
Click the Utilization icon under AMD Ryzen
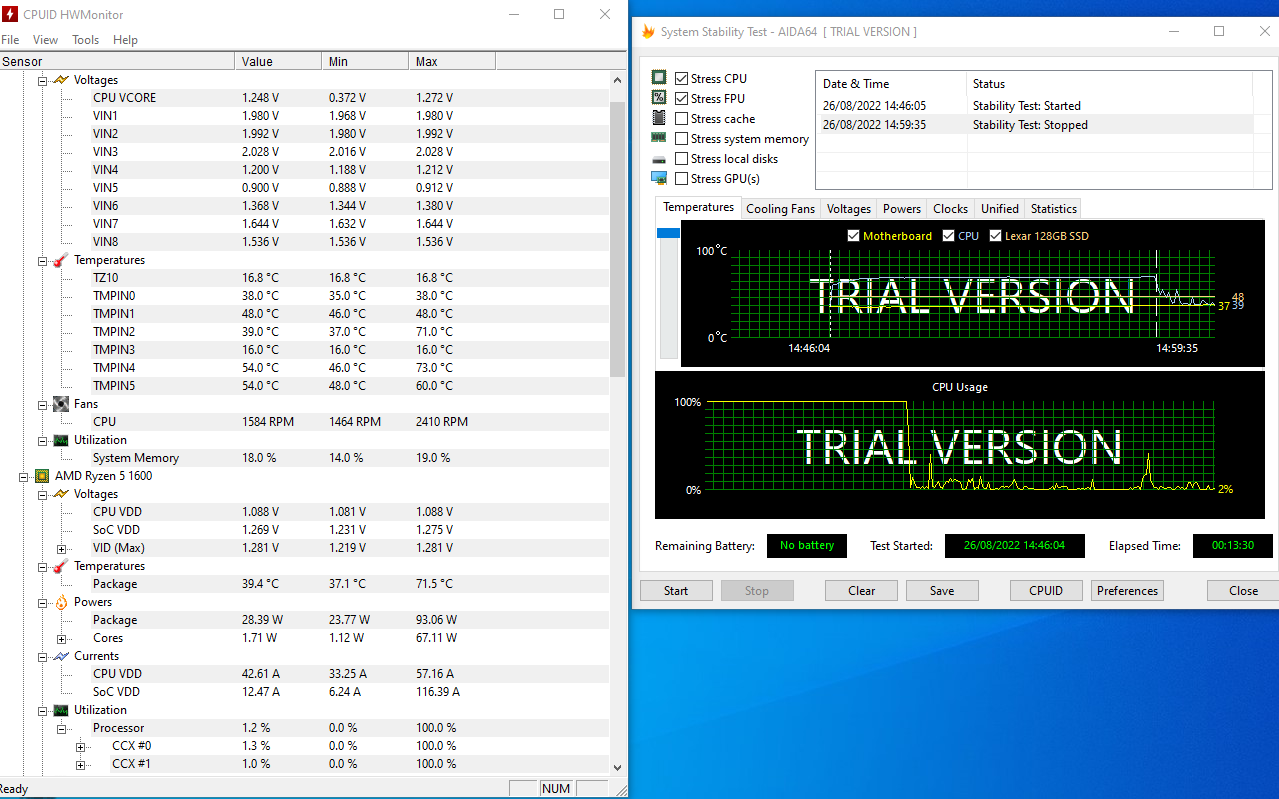(x=60, y=710)
